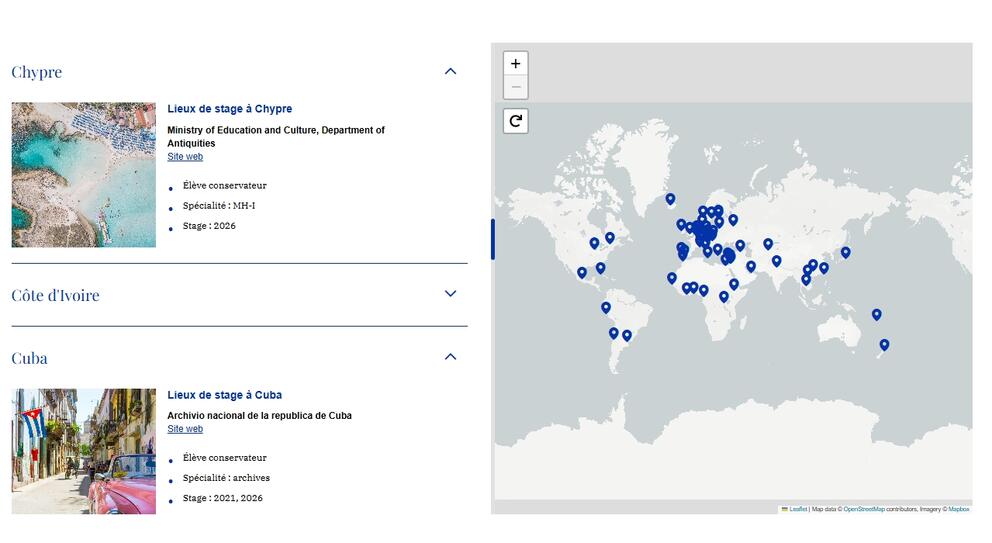Click the map pin over Iceland
Viewport: 992px width, 543px height.
[670, 199]
